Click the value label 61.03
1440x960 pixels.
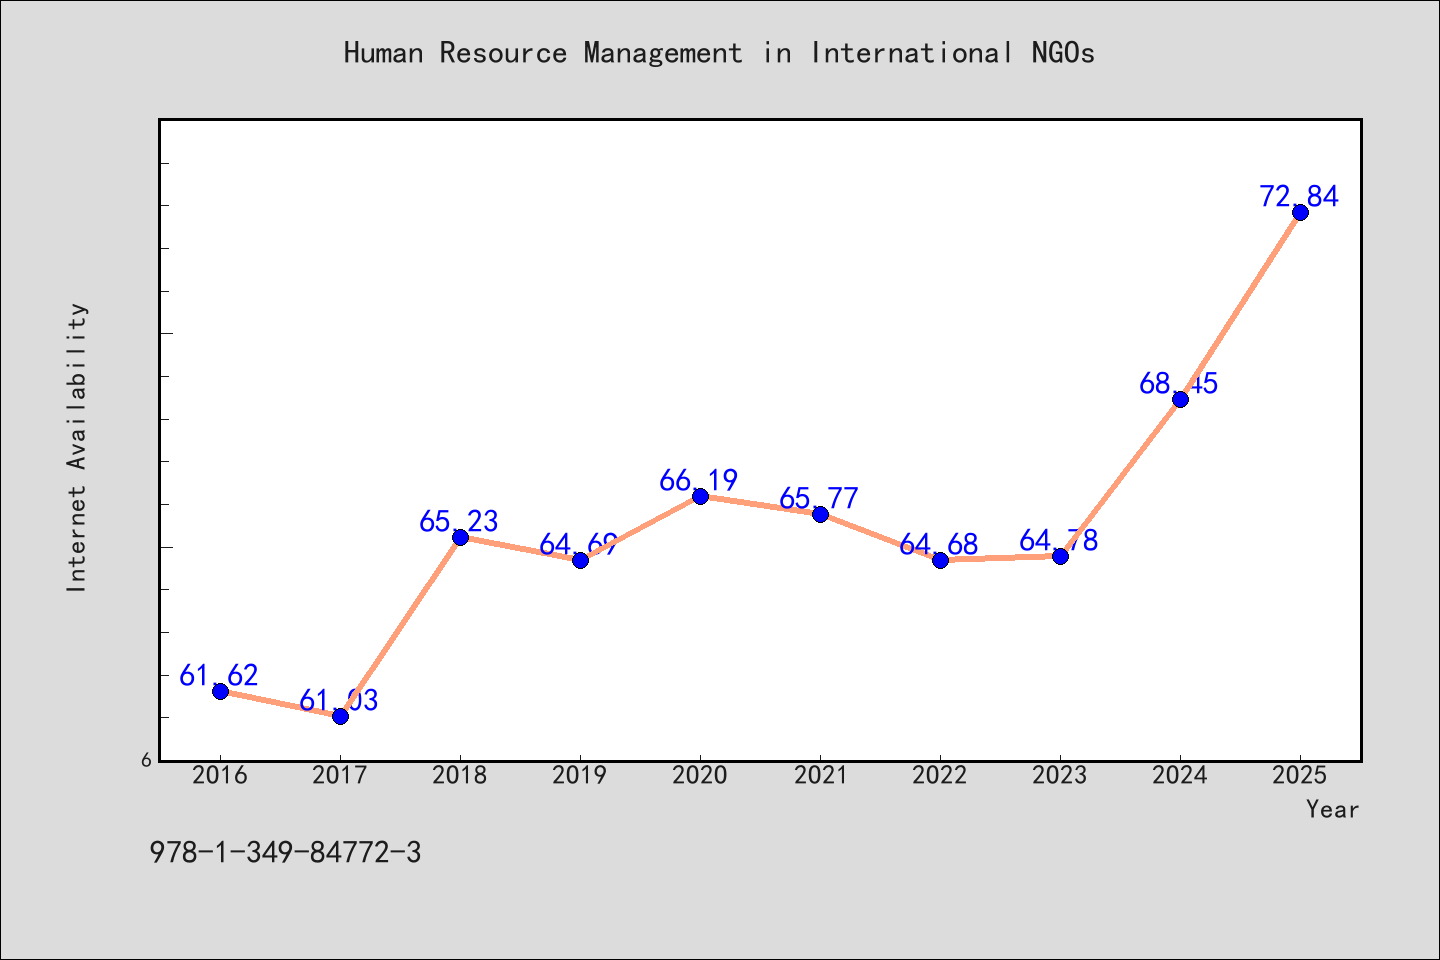point(339,700)
